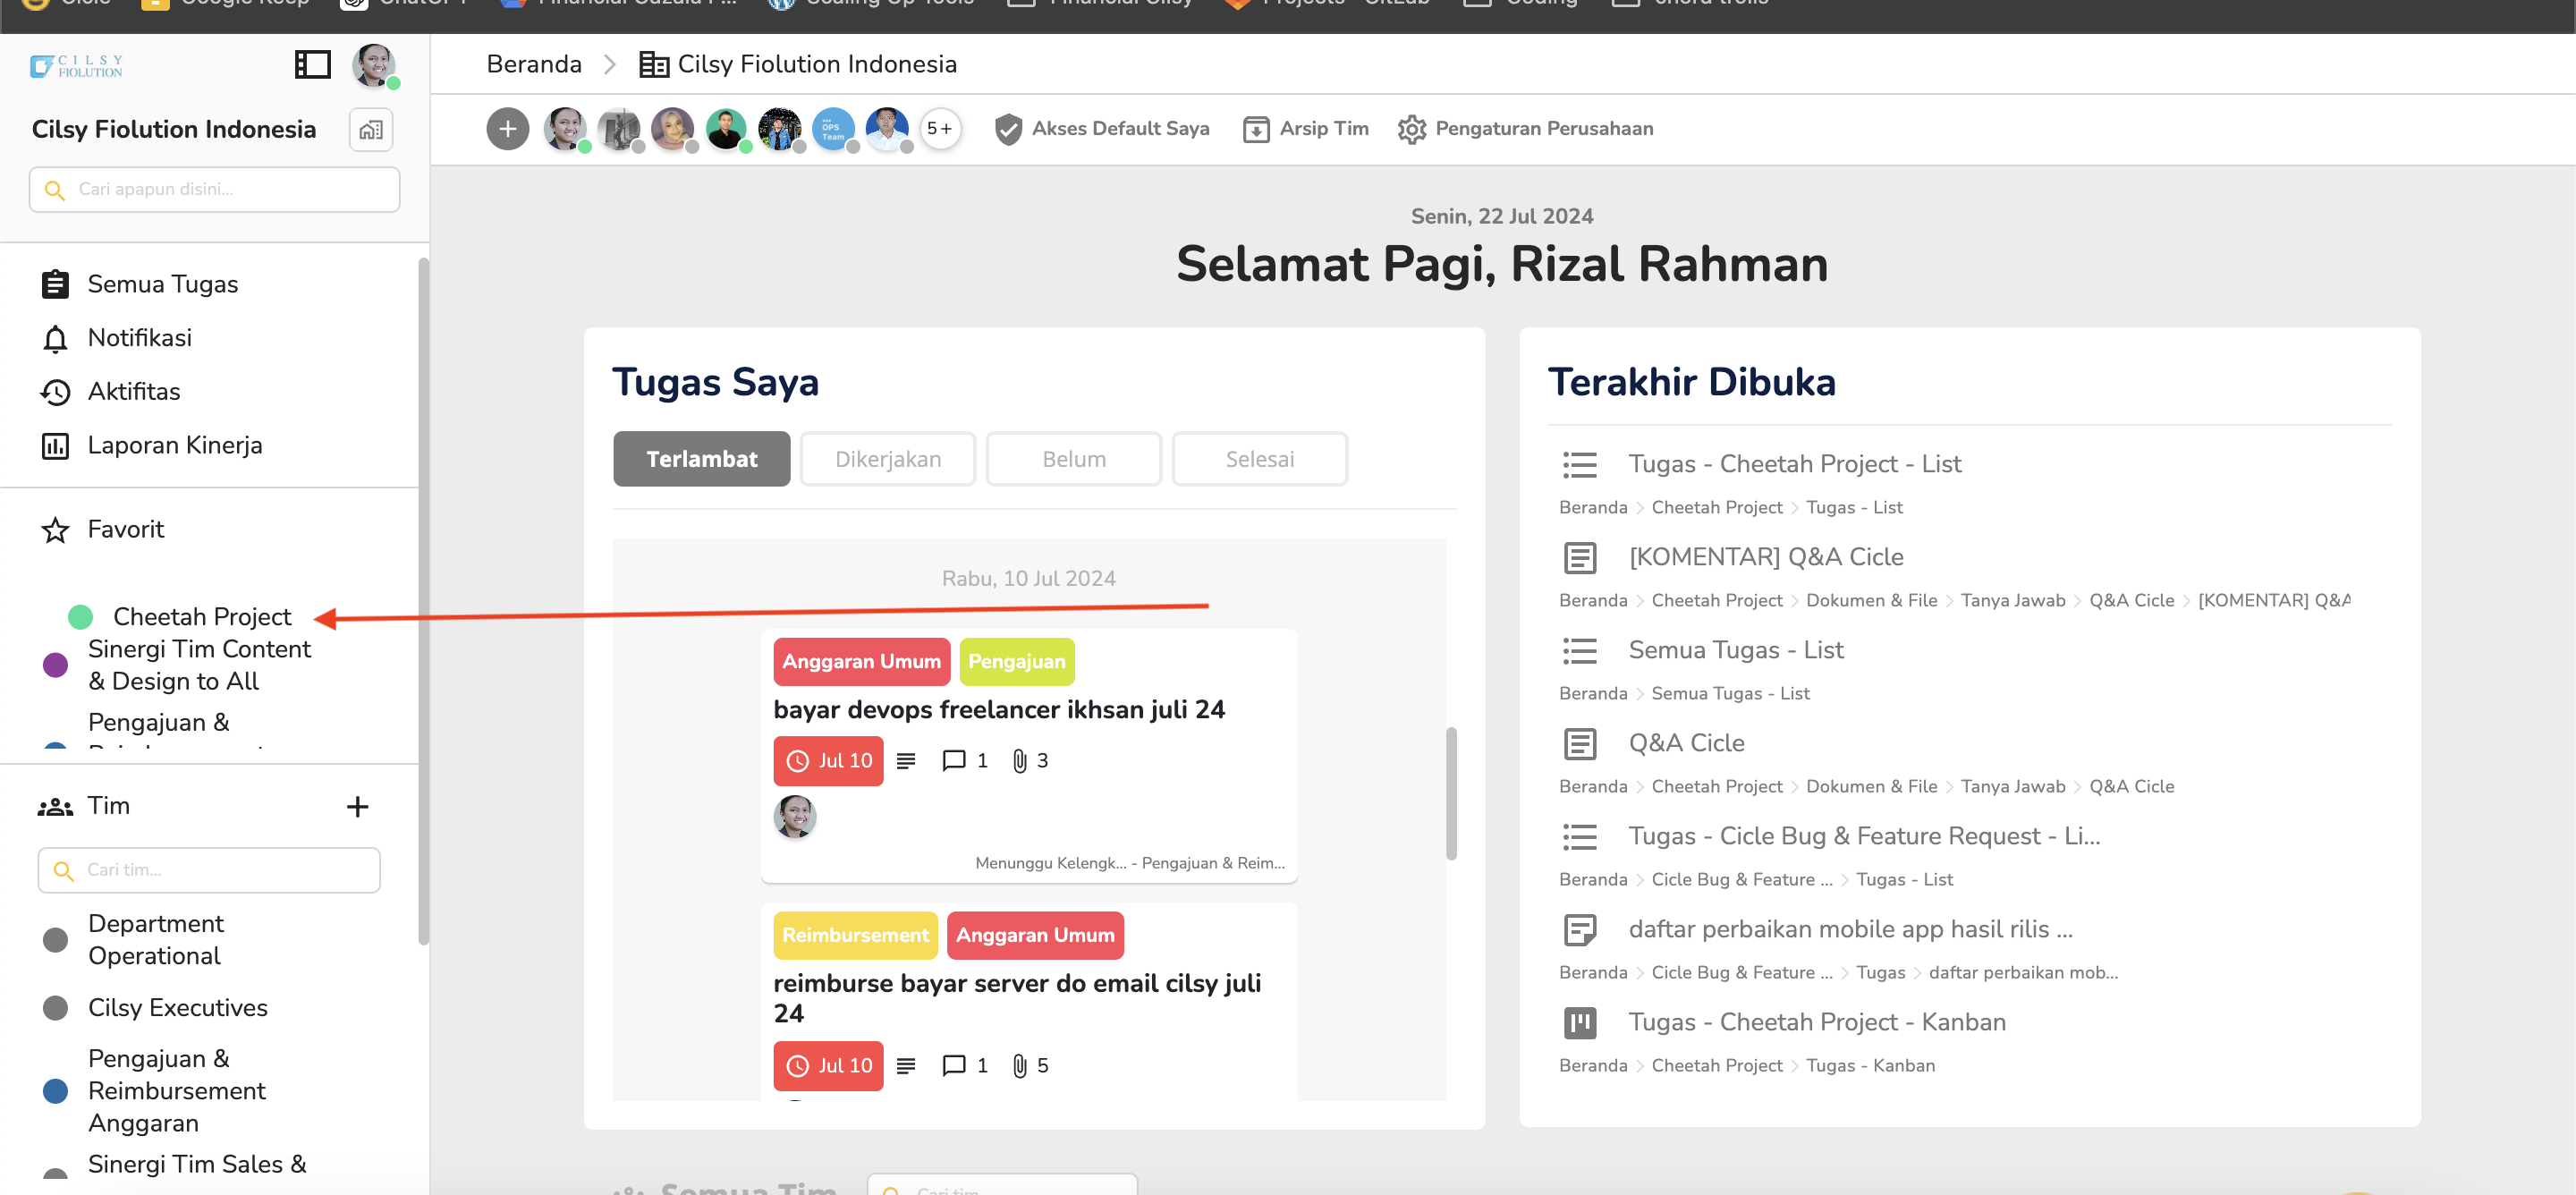This screenshot has height=1195, width=2576.
Task: Open the Aktifitas history icon
Action: 55,392
